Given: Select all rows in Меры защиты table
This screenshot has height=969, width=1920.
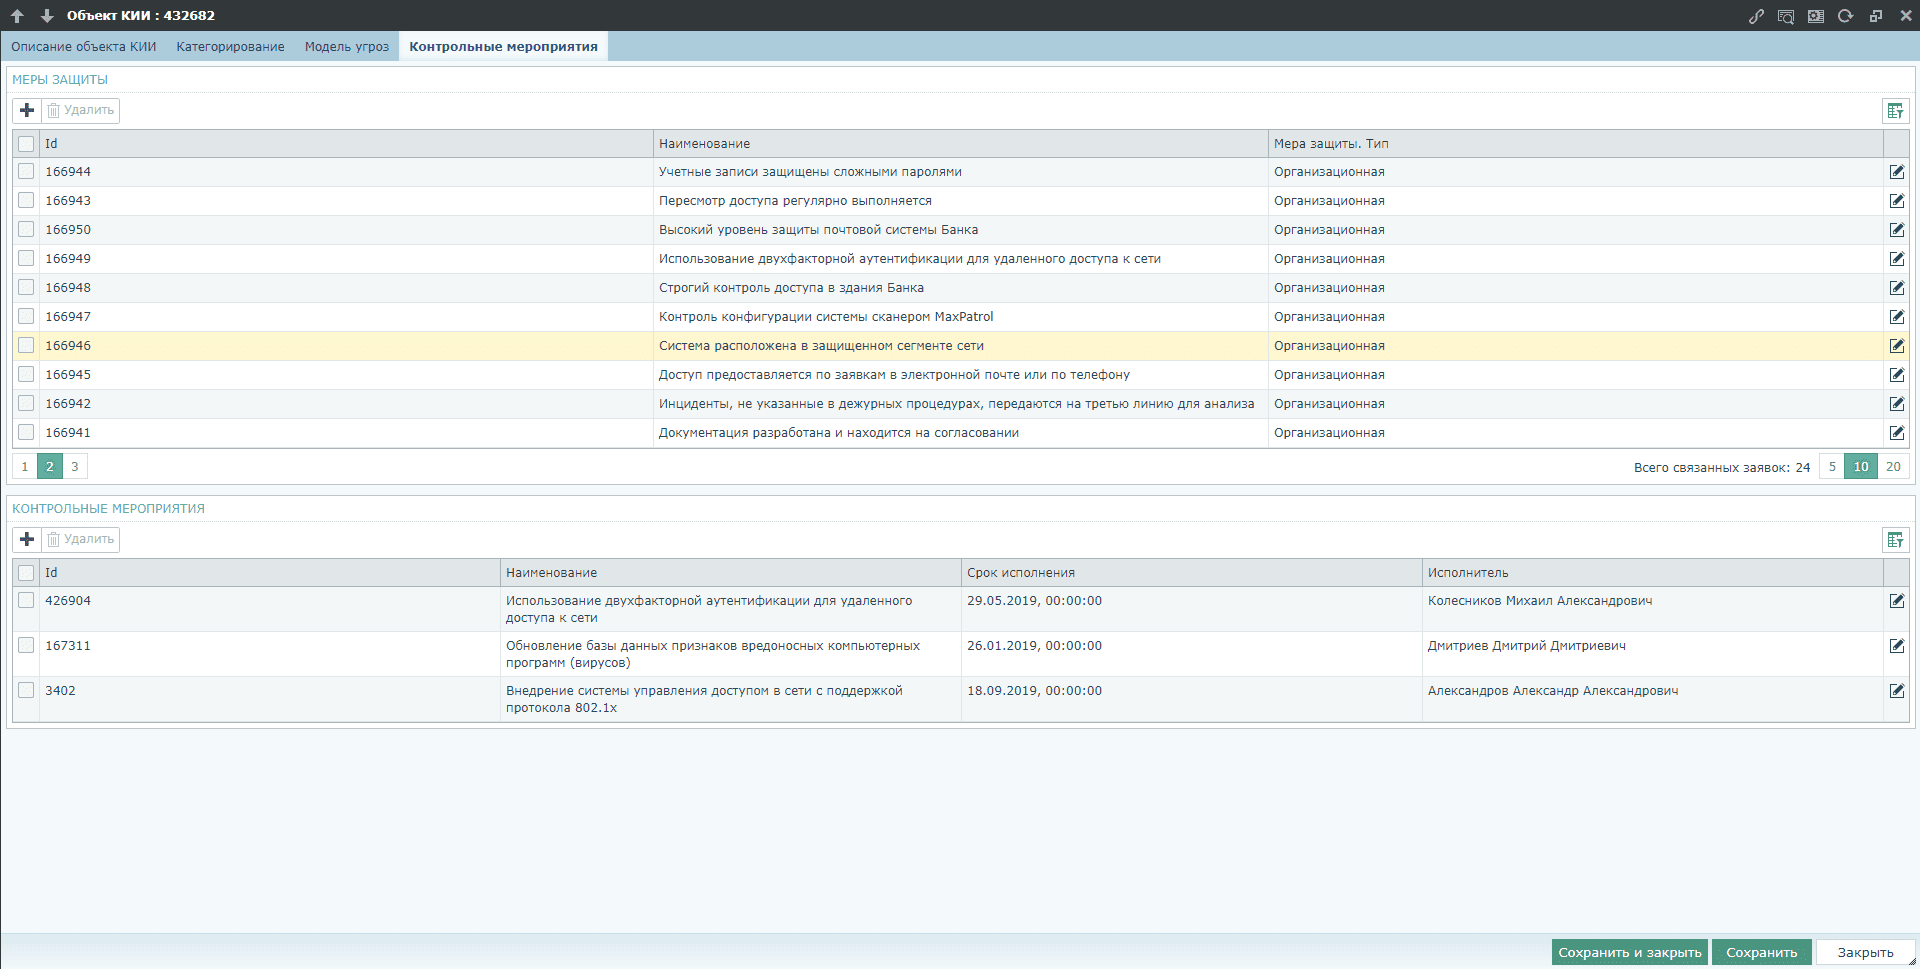Looking at the screenshot, I should click(x=26, y=144).
